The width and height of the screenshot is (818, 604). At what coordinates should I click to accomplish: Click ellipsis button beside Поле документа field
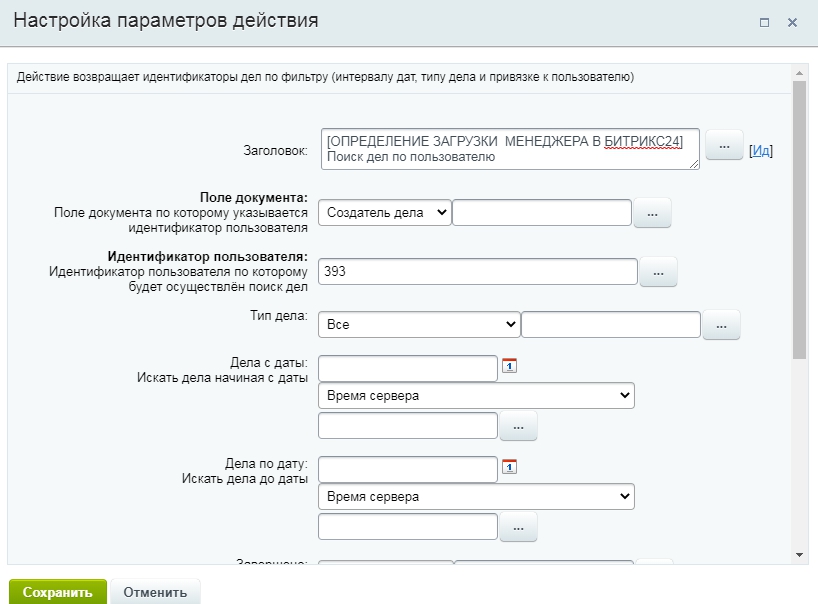(x=651, y=213)
